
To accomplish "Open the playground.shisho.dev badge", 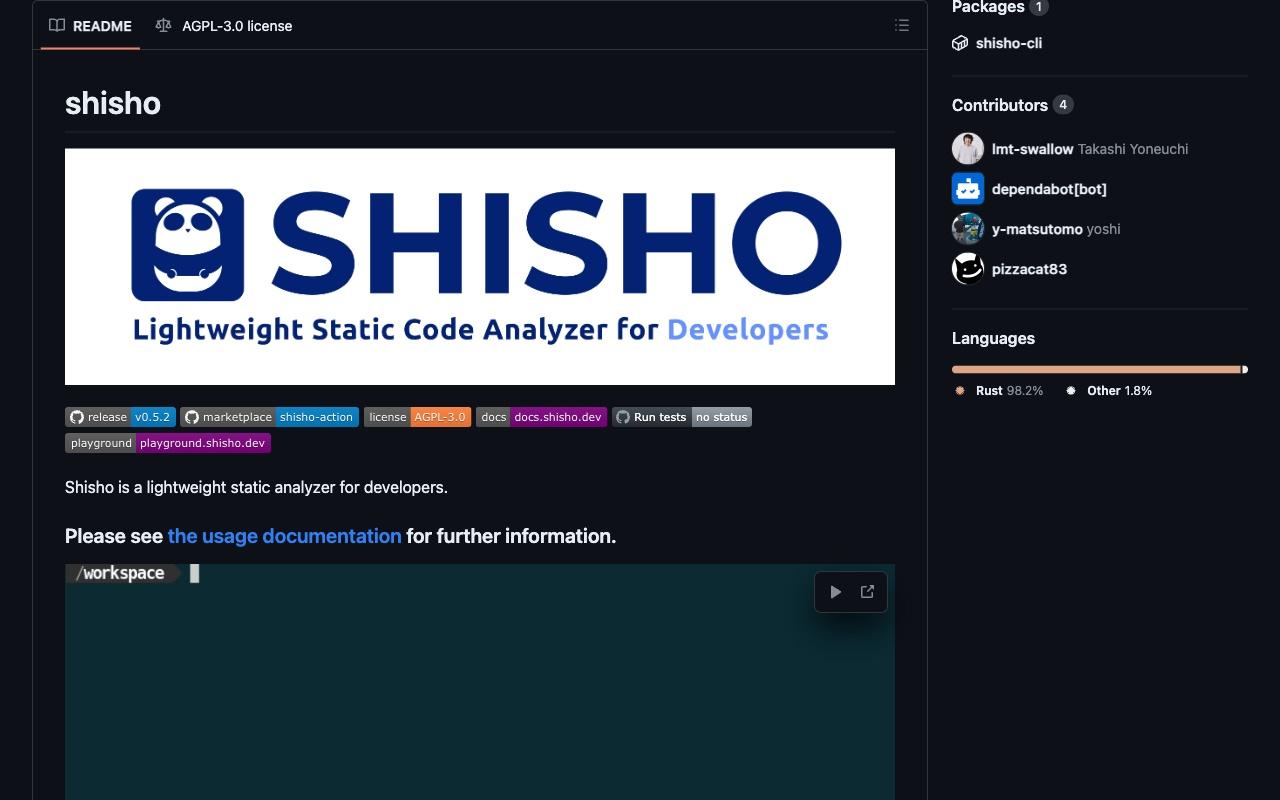I will pos(168,443).
